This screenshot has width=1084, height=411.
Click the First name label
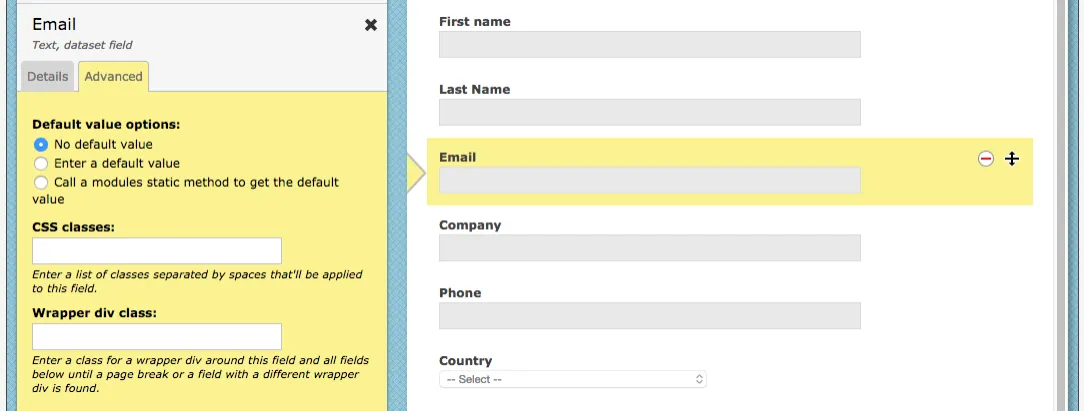(x=475, y=21)
